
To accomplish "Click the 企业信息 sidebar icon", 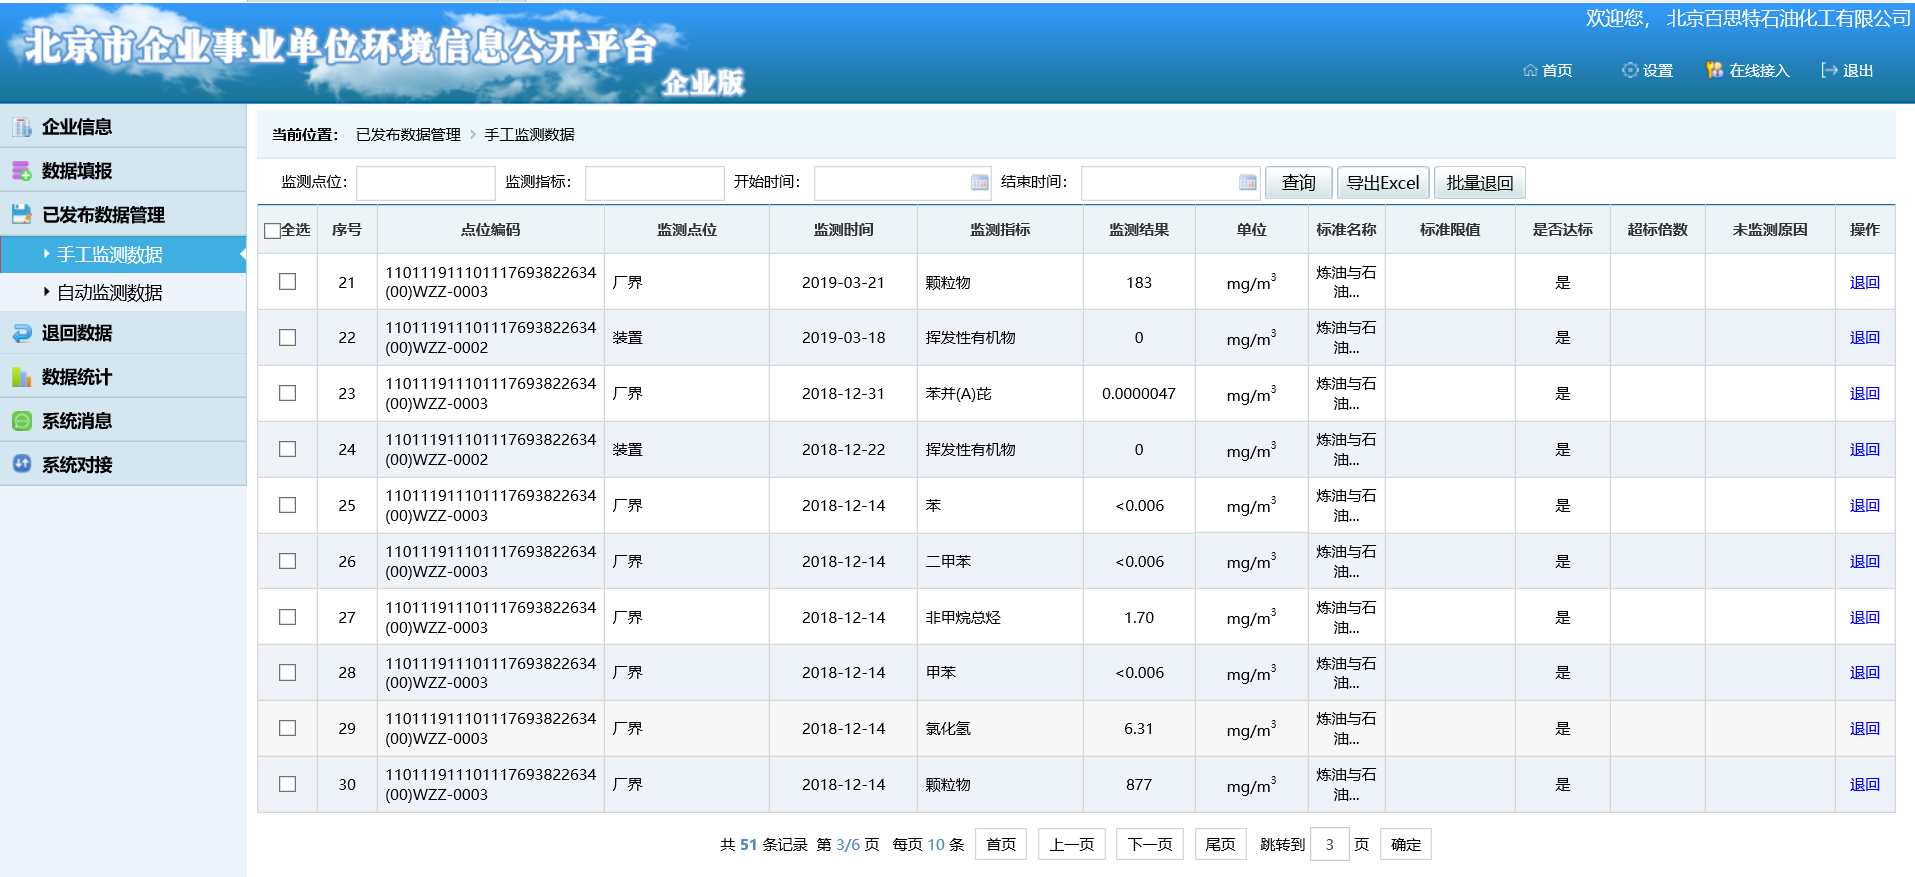I will [x=22, y=127].
